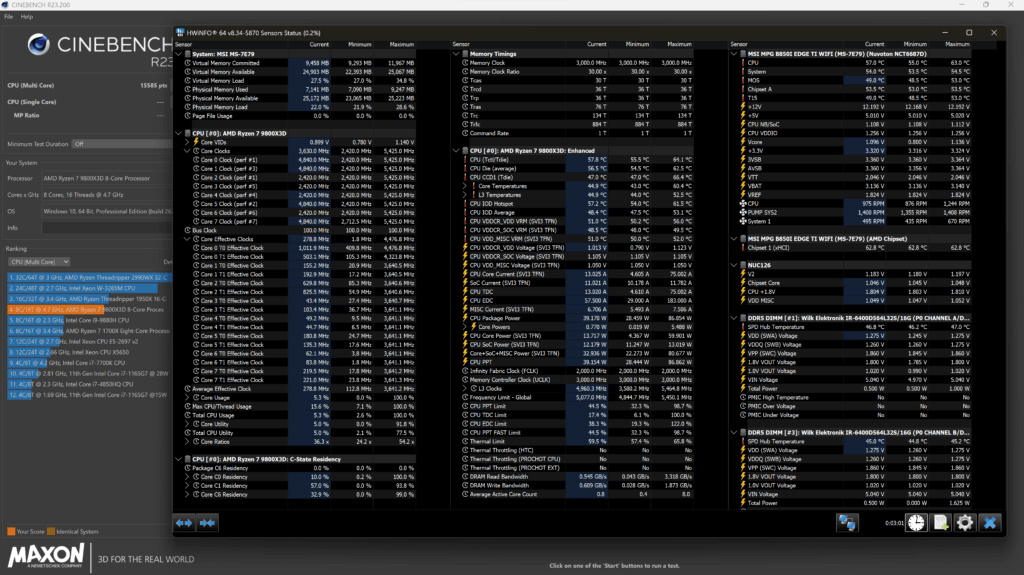Expand the Core Temperatures row
This screenshot has height=575, width=1024.
click(465, 186)
